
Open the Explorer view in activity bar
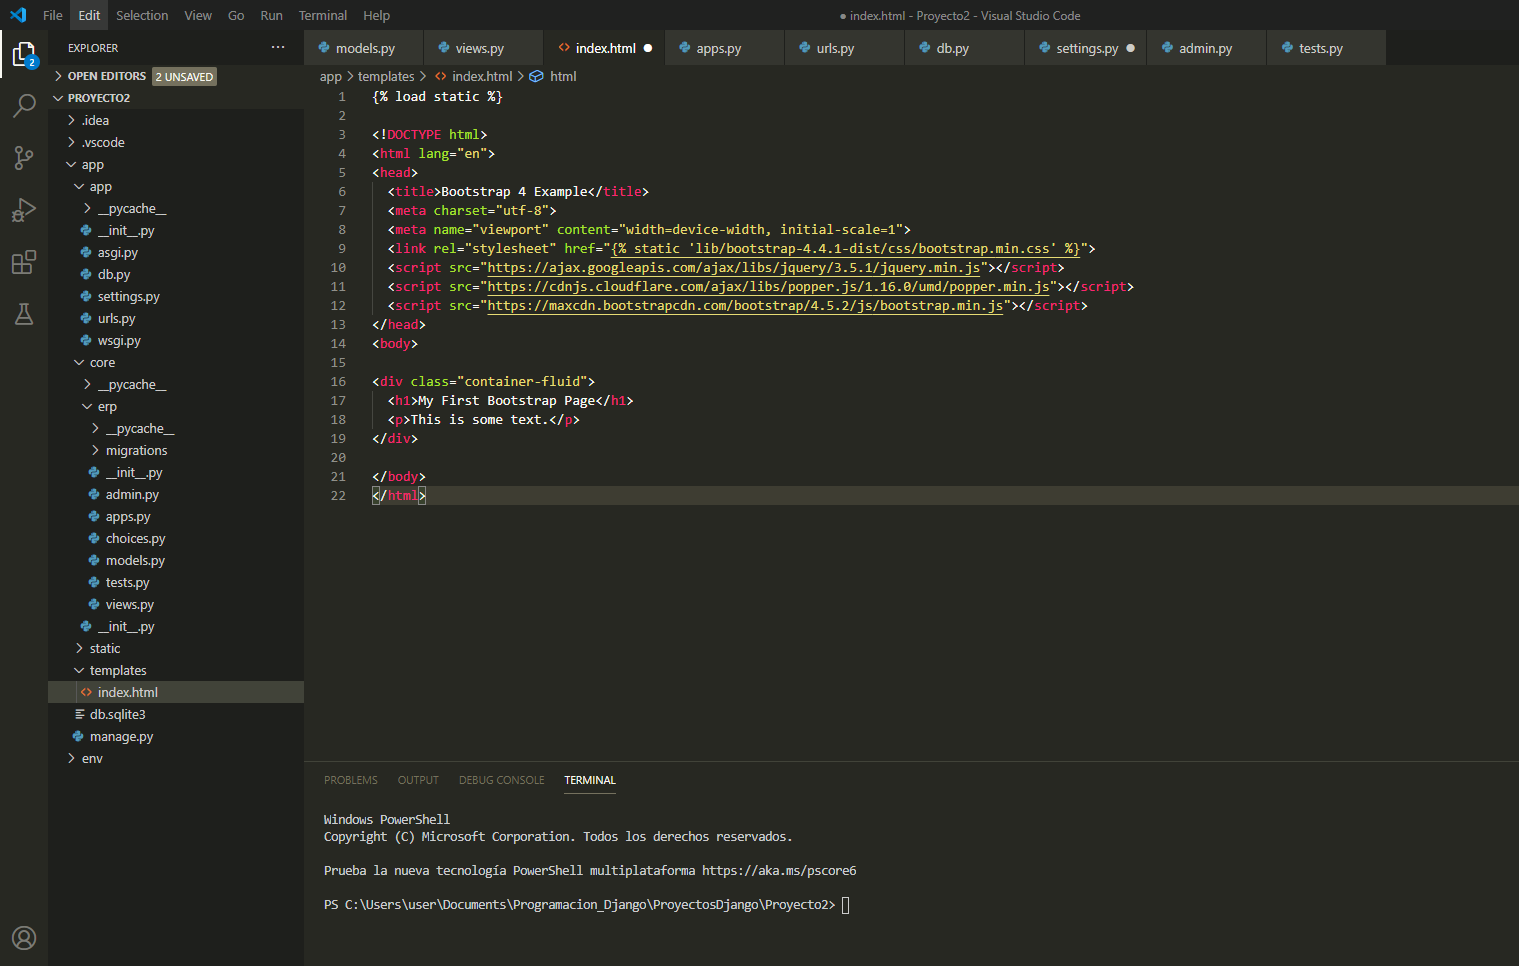pyautogui.click(x=24, y=54)
